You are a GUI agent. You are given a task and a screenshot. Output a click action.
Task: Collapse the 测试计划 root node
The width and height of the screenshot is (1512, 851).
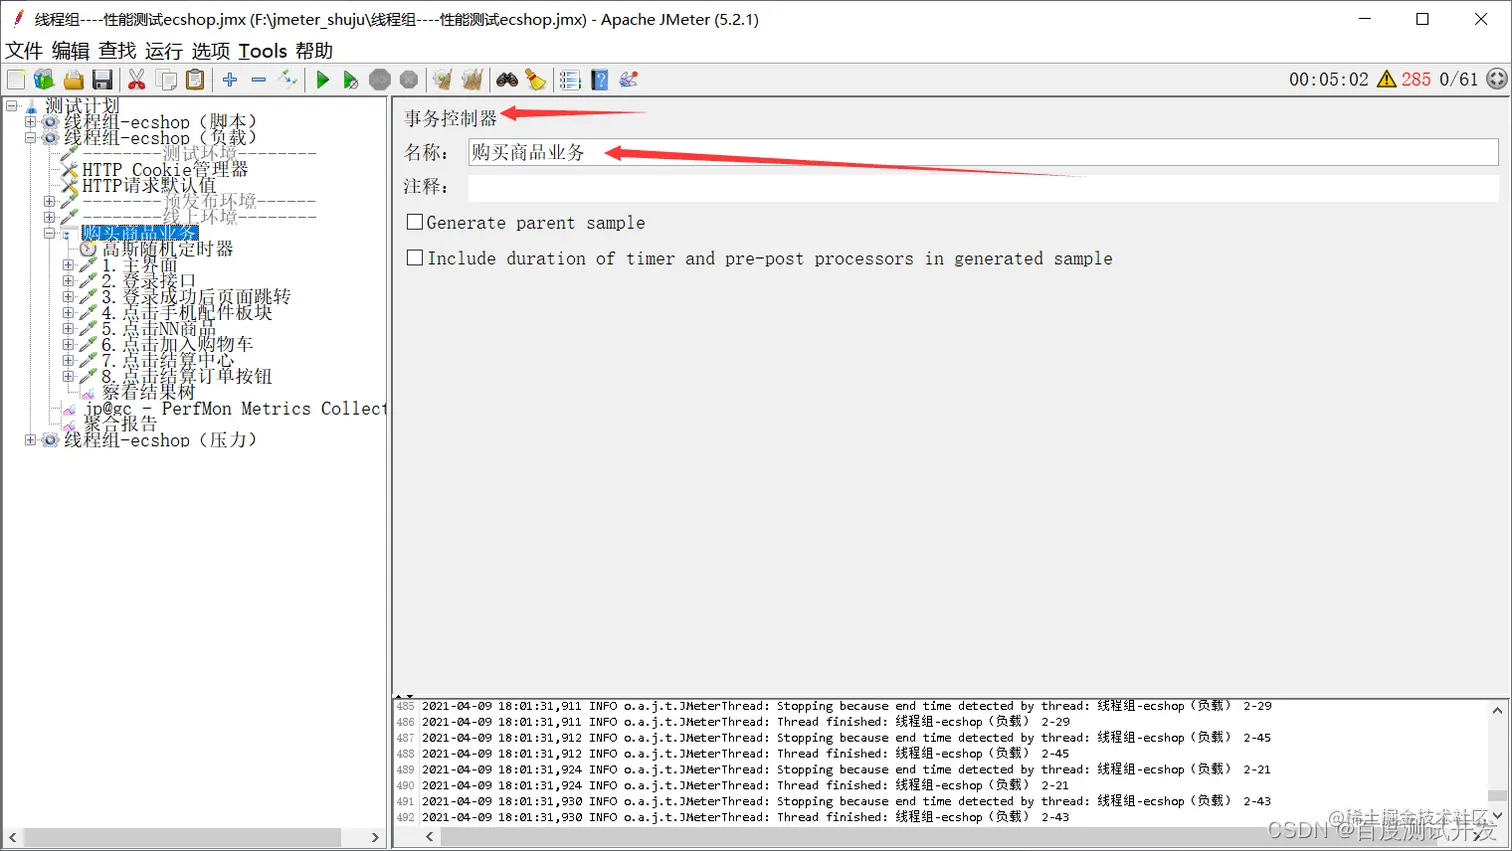point(12,105)
